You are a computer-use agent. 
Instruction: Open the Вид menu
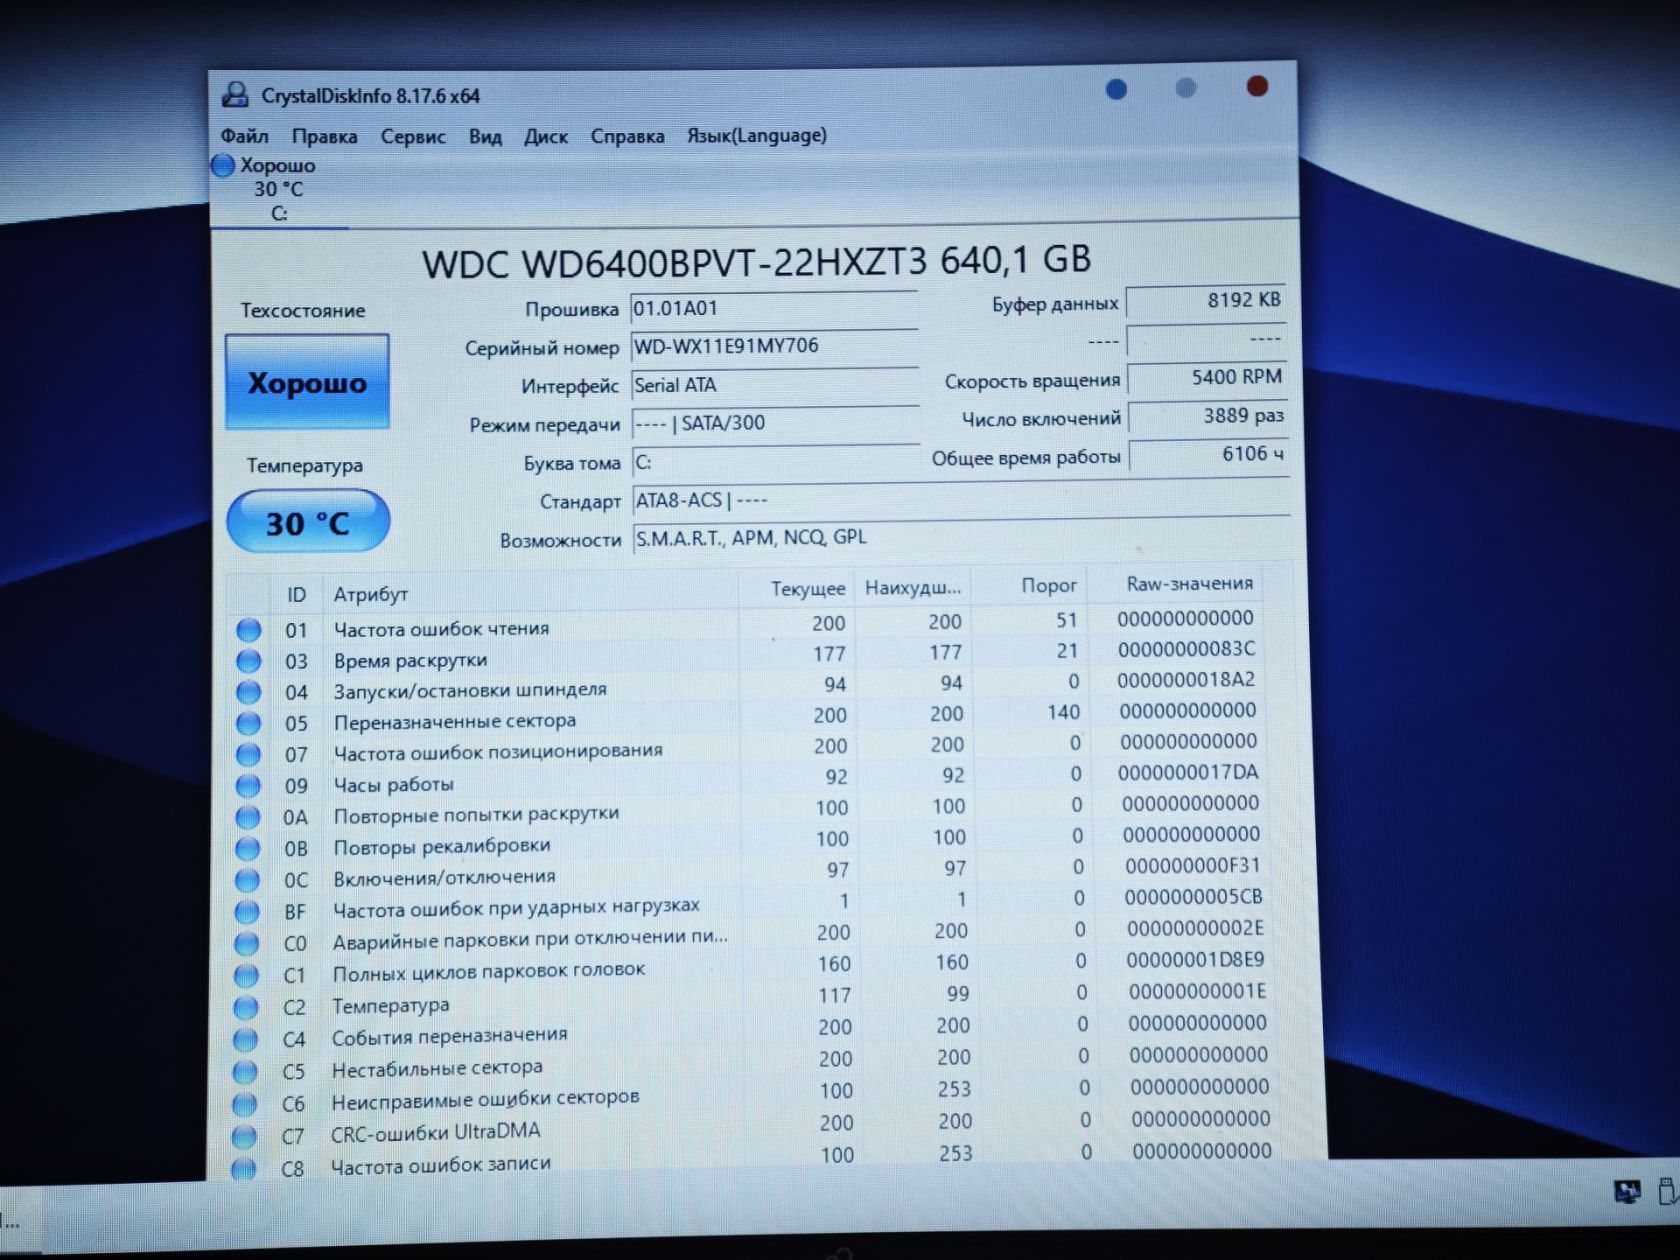(x=485, y=136)
